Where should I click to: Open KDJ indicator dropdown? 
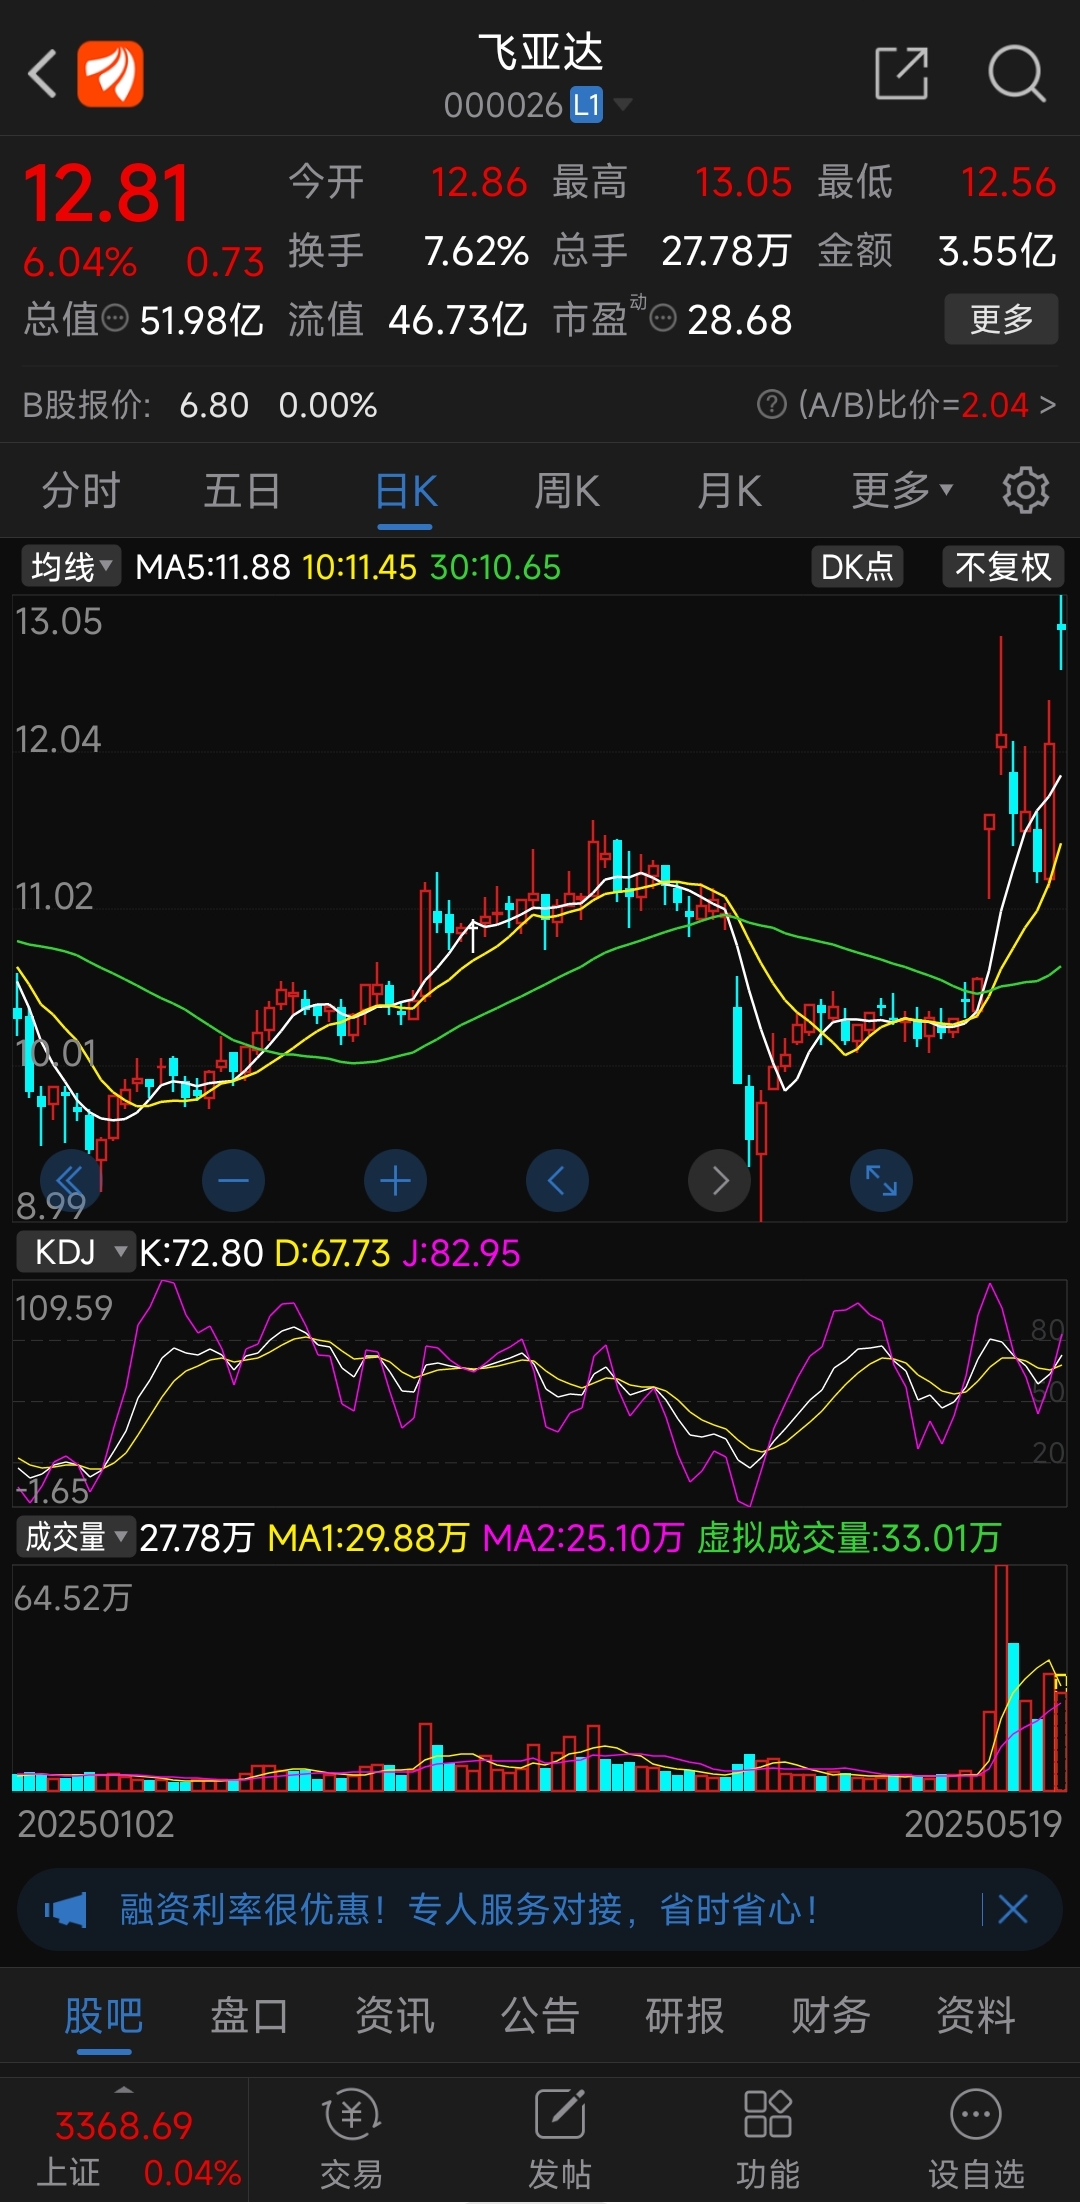75,1252
